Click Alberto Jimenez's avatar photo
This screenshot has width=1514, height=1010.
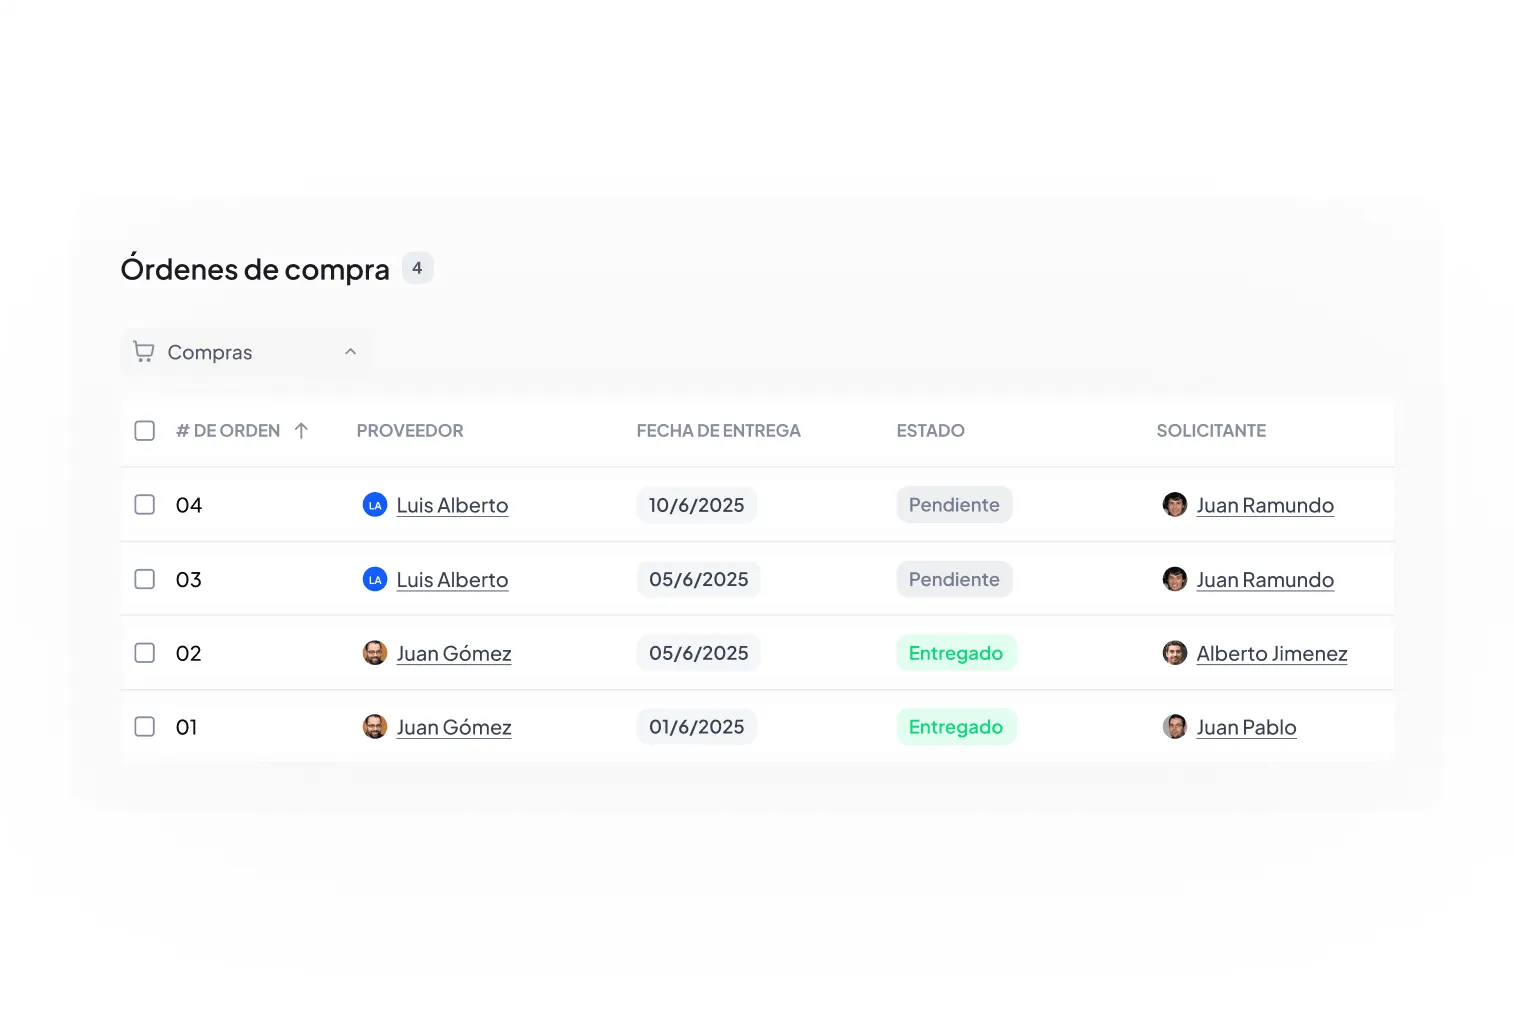(1175, 653)
